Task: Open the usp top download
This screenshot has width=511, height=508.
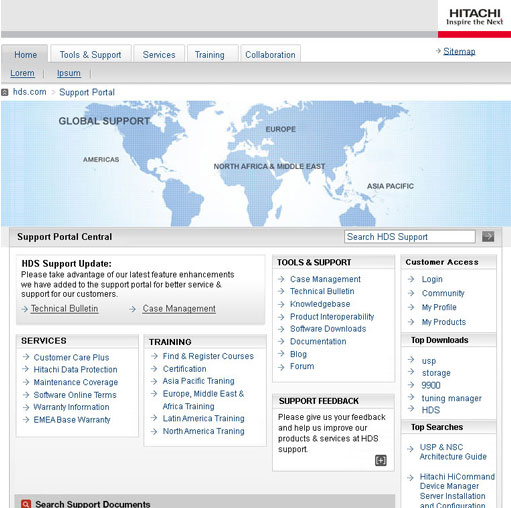Action: click(429, 361)
